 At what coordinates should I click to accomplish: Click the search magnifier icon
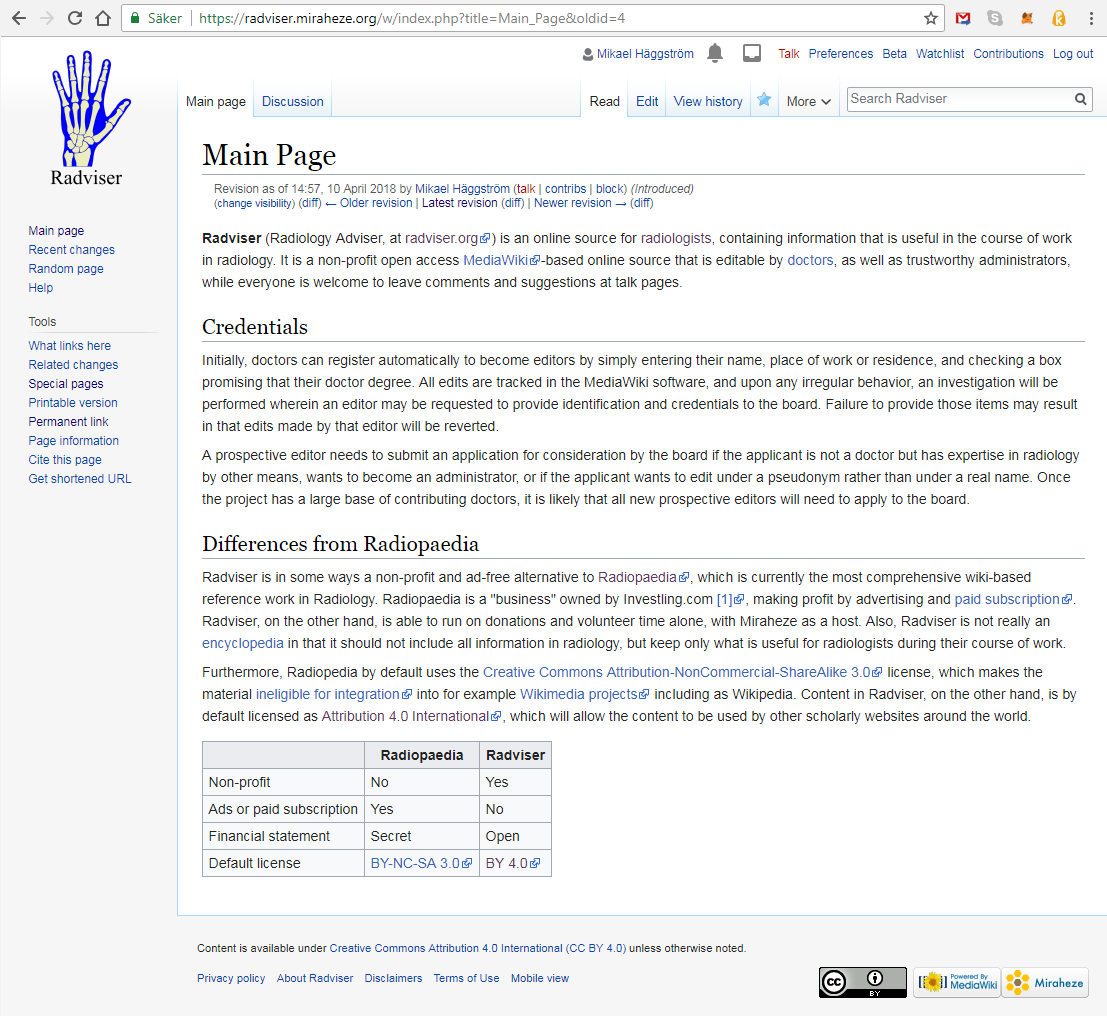[x=1080, y=99]
